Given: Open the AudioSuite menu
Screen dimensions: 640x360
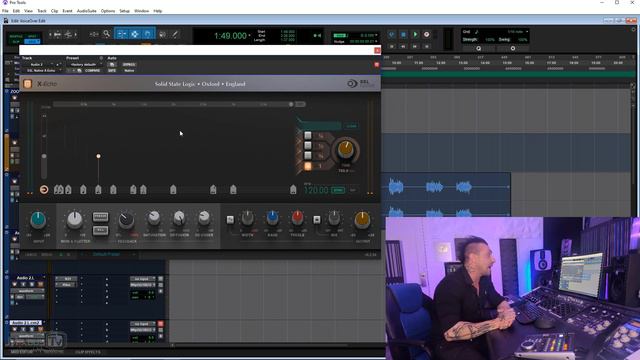Looking at the screenshot, I should pos(87,11).
